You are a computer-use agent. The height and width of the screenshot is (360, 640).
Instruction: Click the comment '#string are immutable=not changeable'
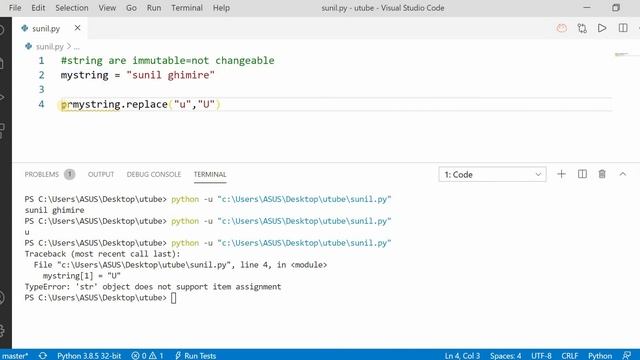click(167, 60)
